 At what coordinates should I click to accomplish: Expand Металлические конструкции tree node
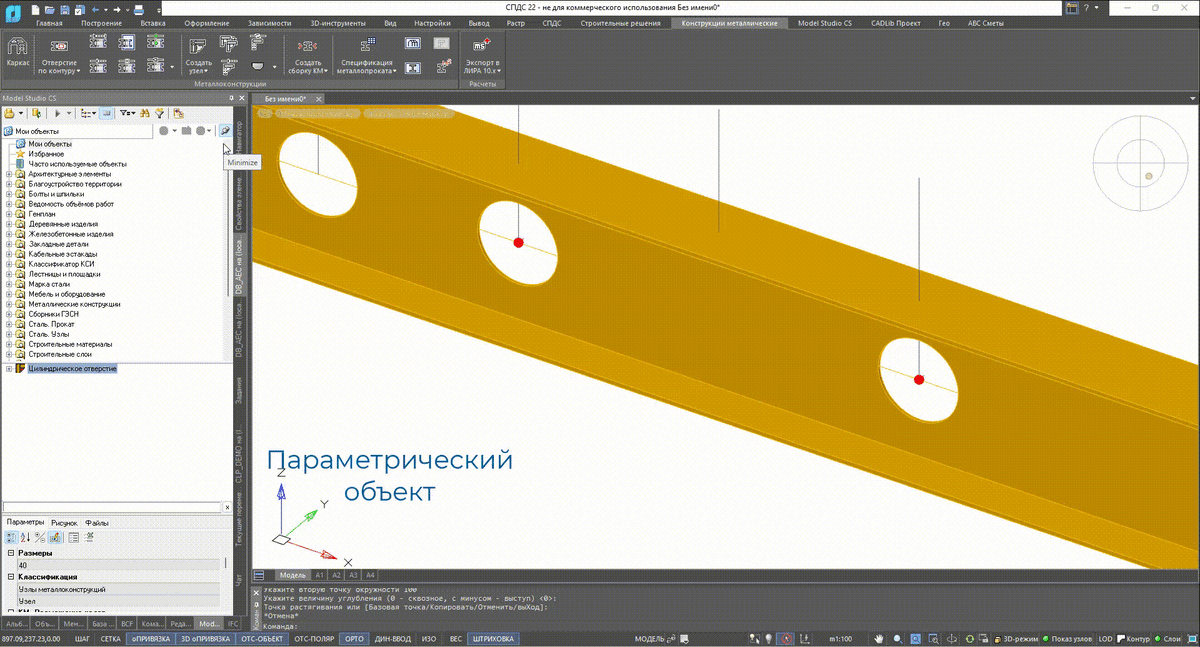(x=9, y=304)
